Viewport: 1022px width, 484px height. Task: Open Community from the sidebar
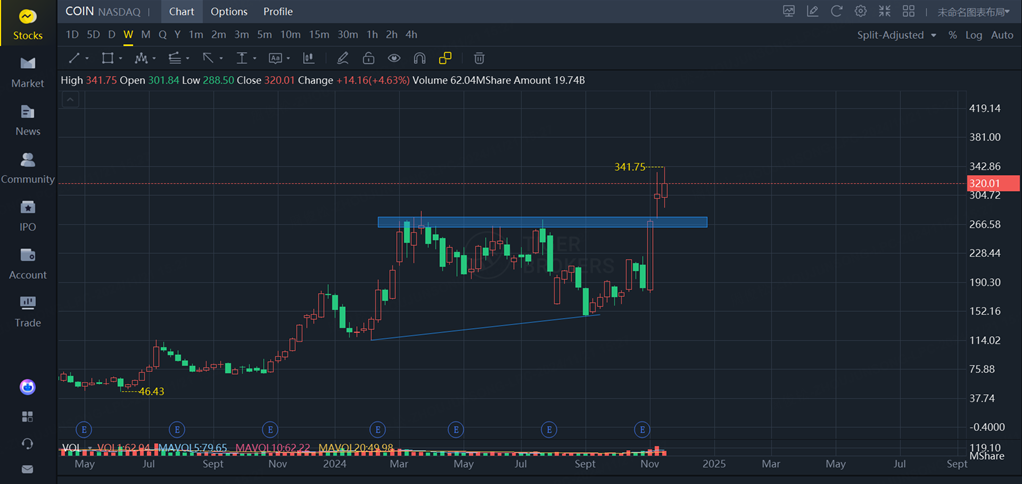27,167
